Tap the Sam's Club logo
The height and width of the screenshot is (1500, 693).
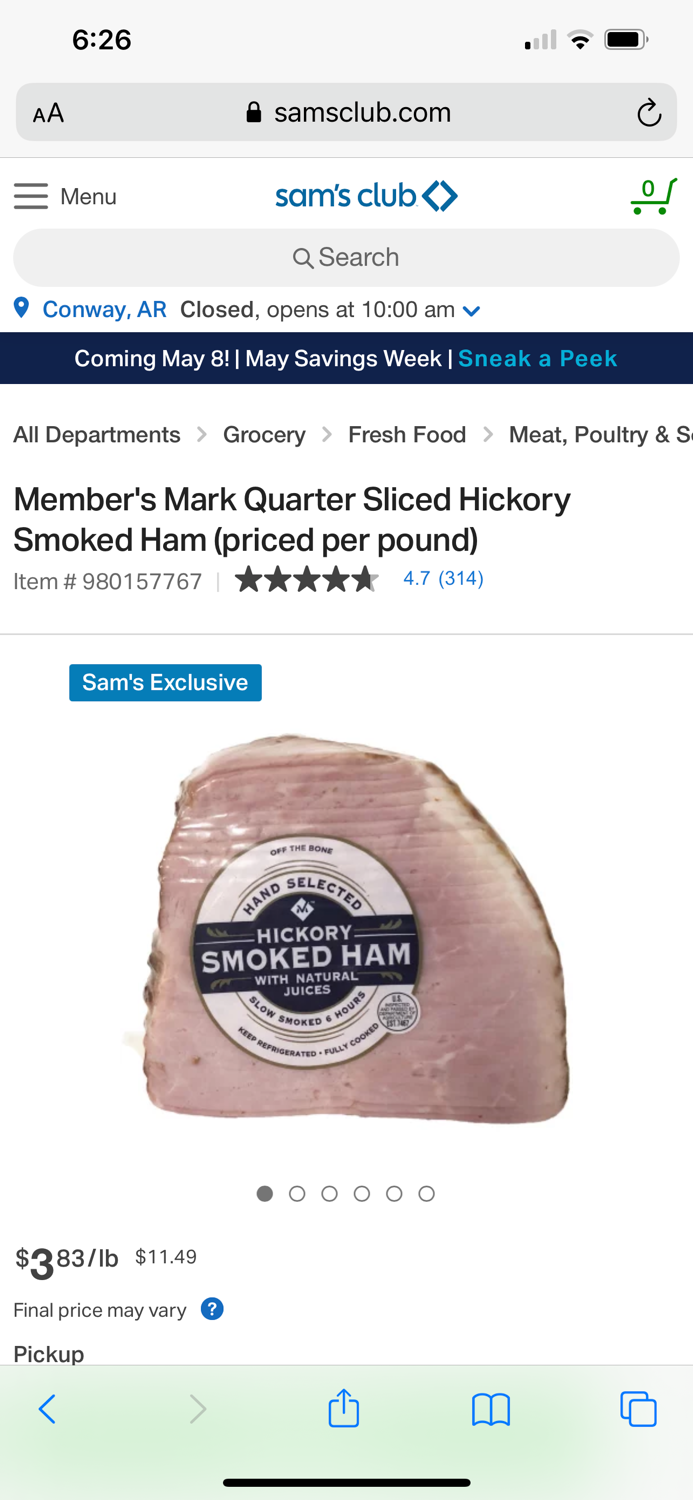tap(366, 196)
